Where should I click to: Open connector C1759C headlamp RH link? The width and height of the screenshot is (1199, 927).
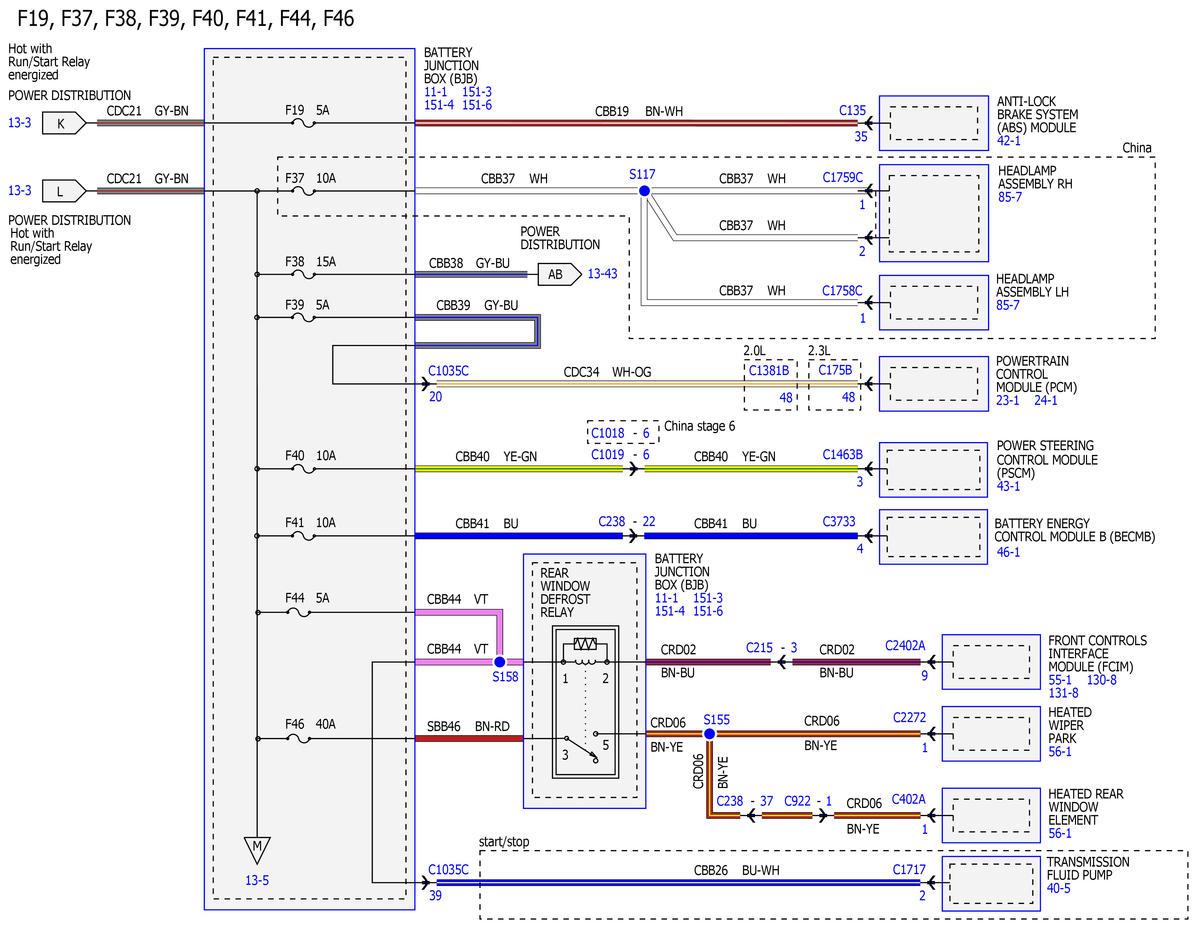[x=842, y=177]
